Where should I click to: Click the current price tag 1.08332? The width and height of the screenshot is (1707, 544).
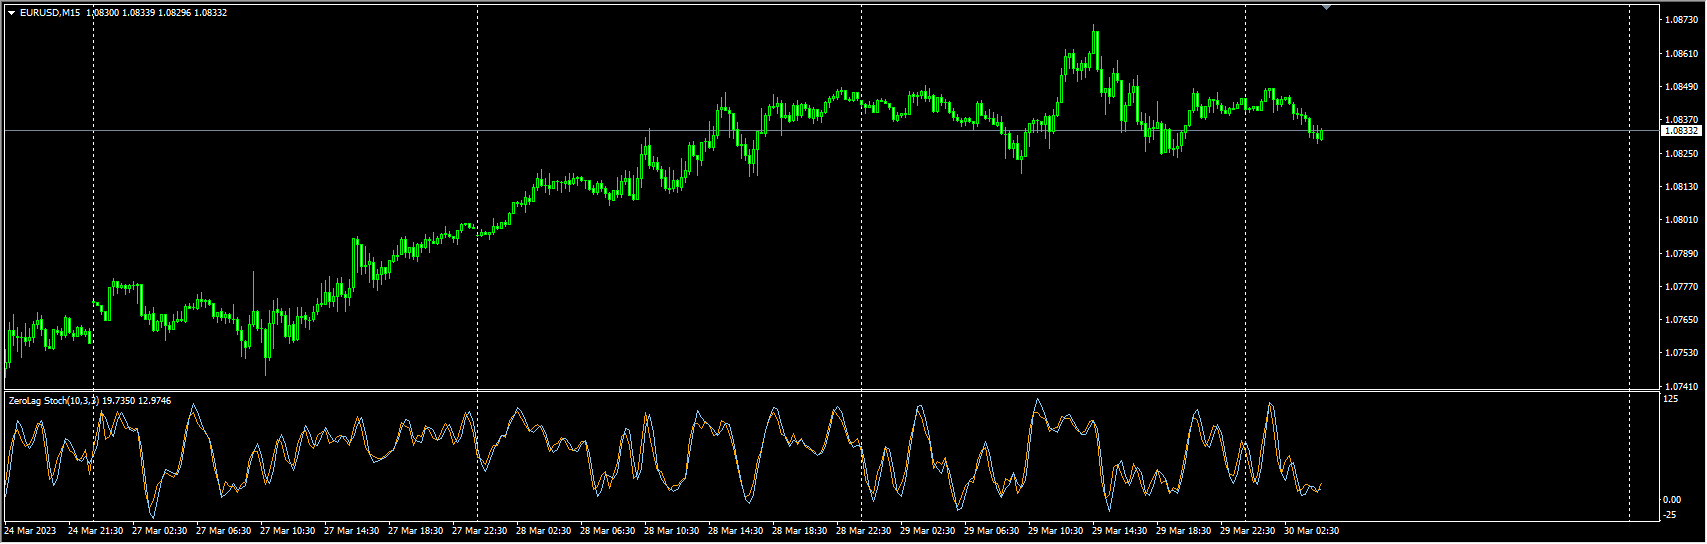[x=1680, y=131]
